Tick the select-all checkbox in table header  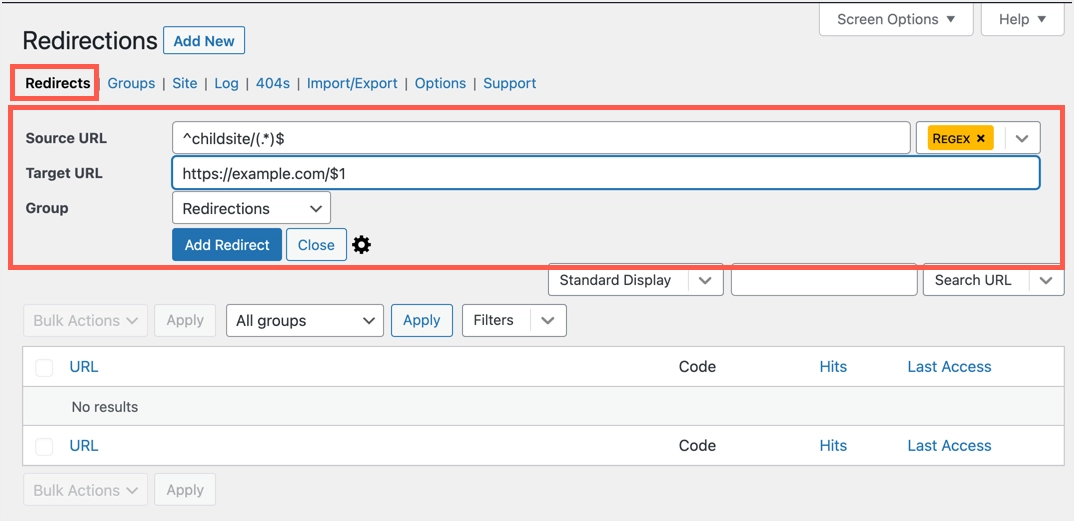pos(44,367)
